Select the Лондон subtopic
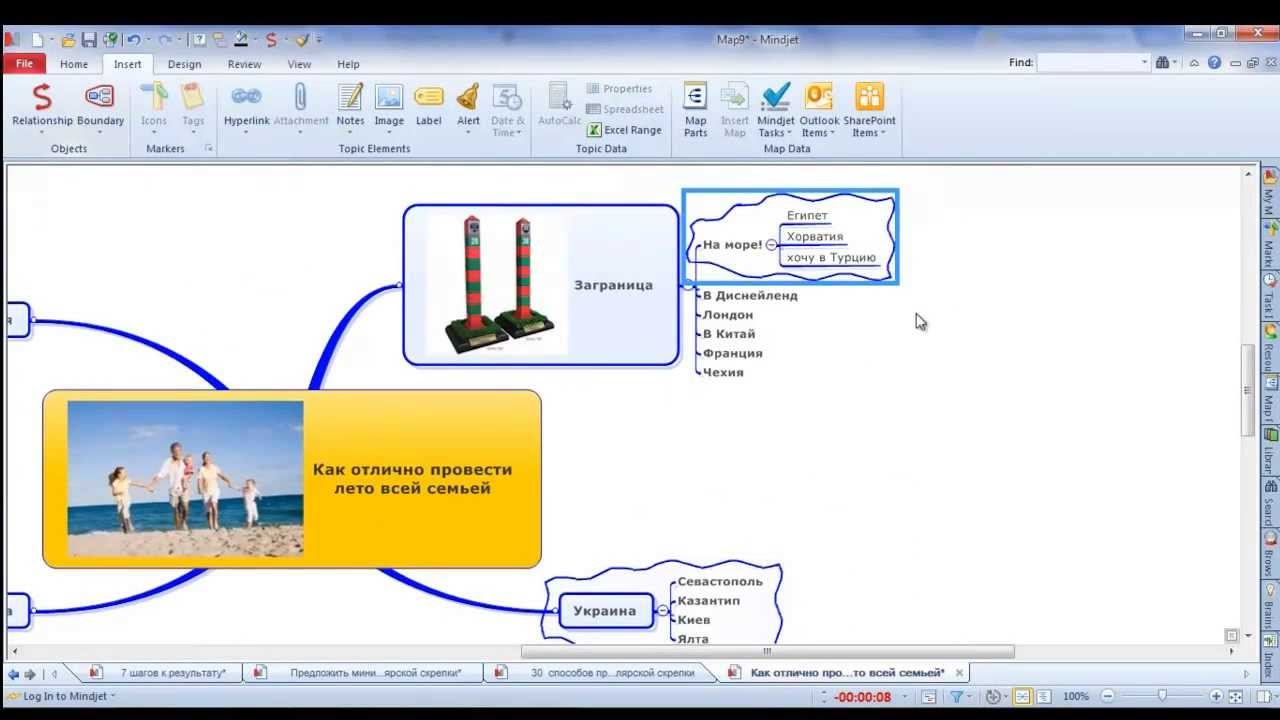Image resolution: width=1280 pixels, height=720 pixels. pyautogui.click(x=728, y=314)
